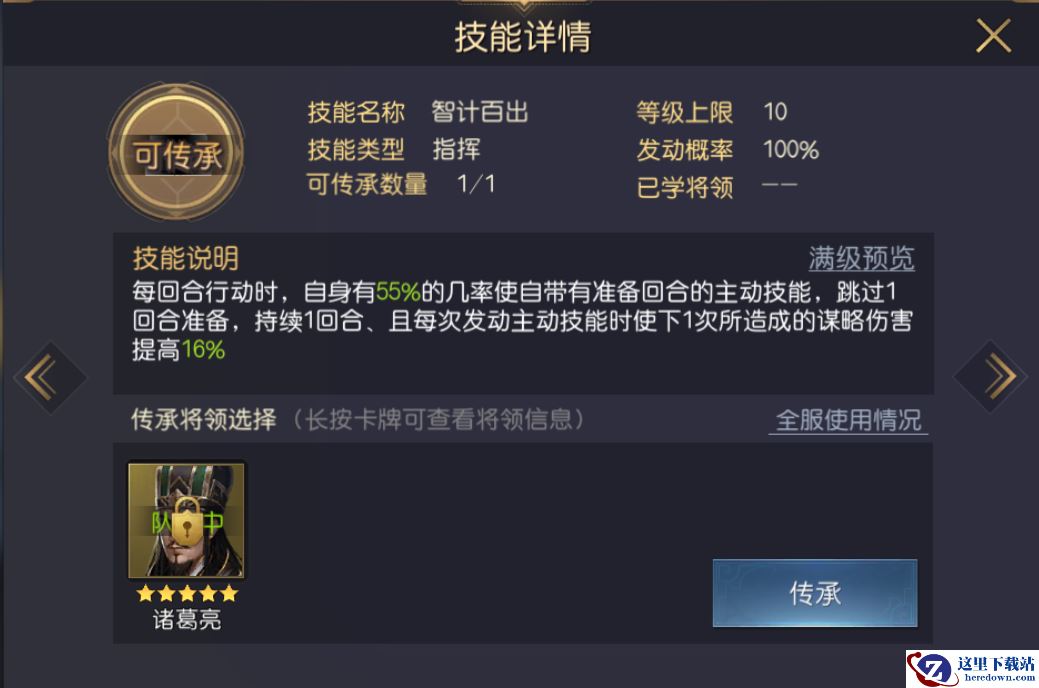
Task: Click the 发动概率 100% value
Action: click(x=791, y=150)
